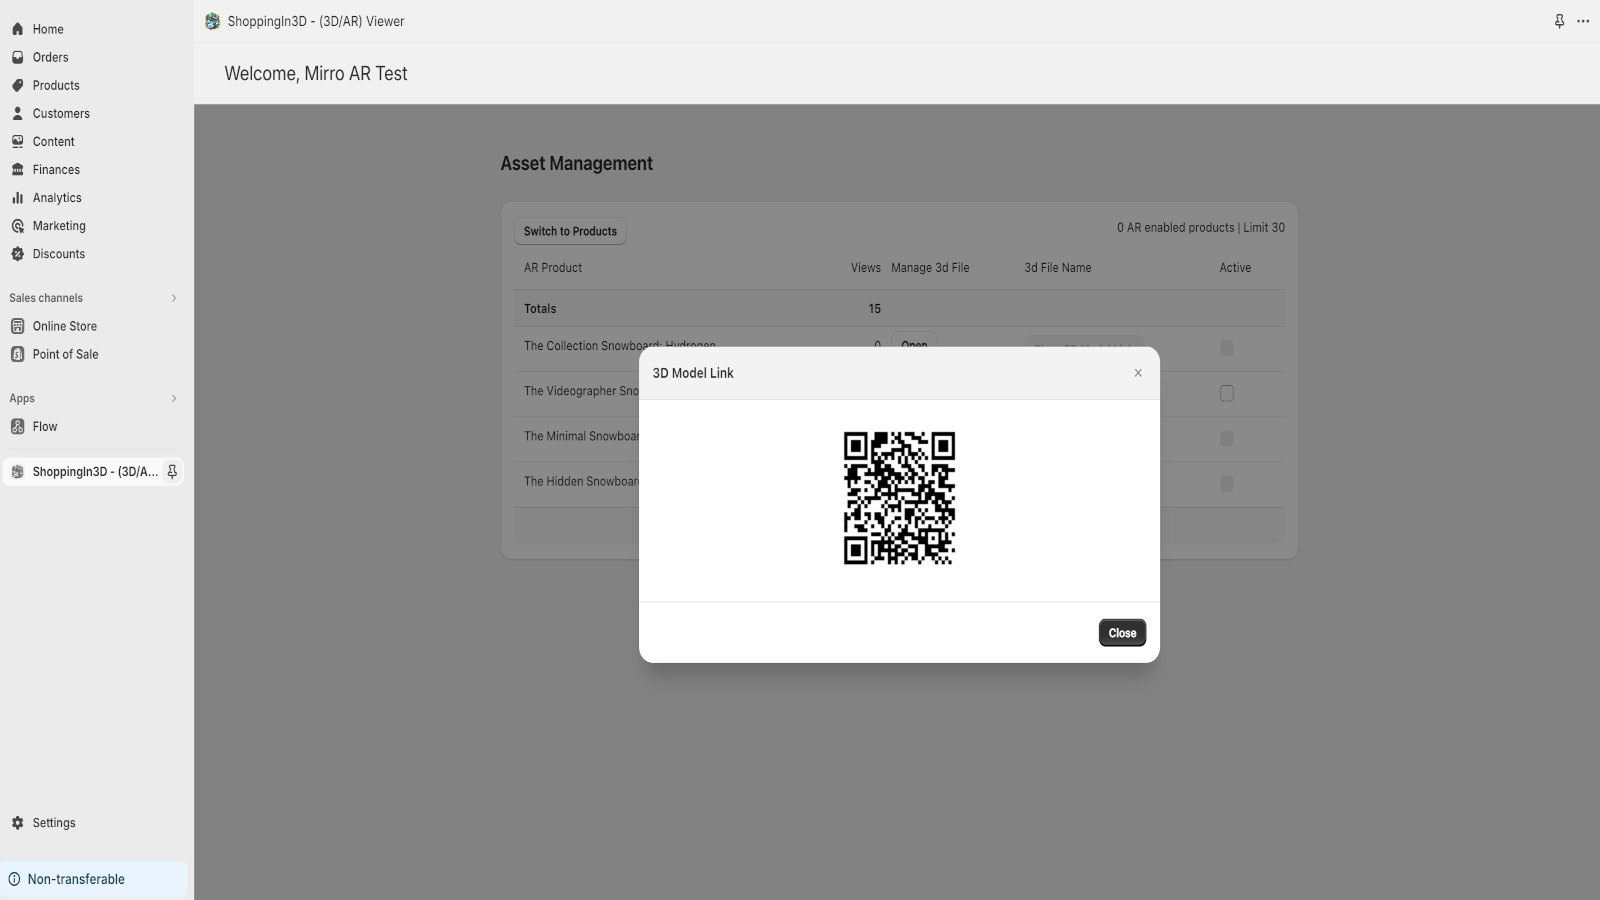
Task: Open Finances section
Action: point(56,169)
